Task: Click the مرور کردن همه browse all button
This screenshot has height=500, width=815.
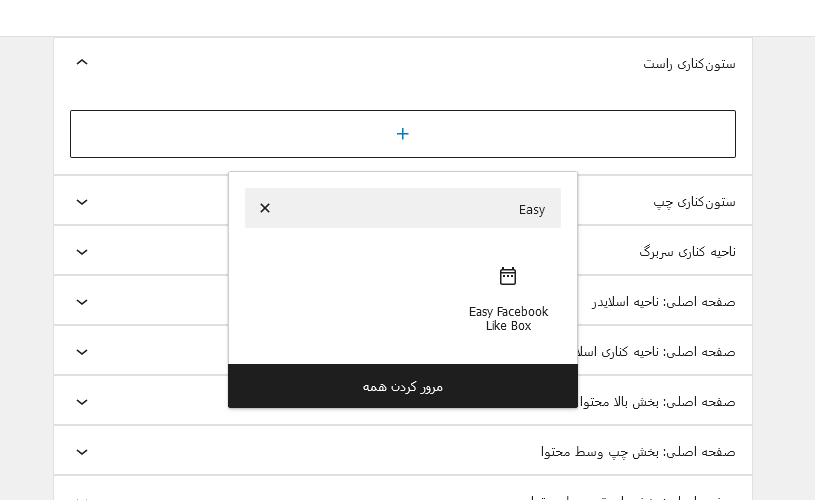Action: click(403, 386)
